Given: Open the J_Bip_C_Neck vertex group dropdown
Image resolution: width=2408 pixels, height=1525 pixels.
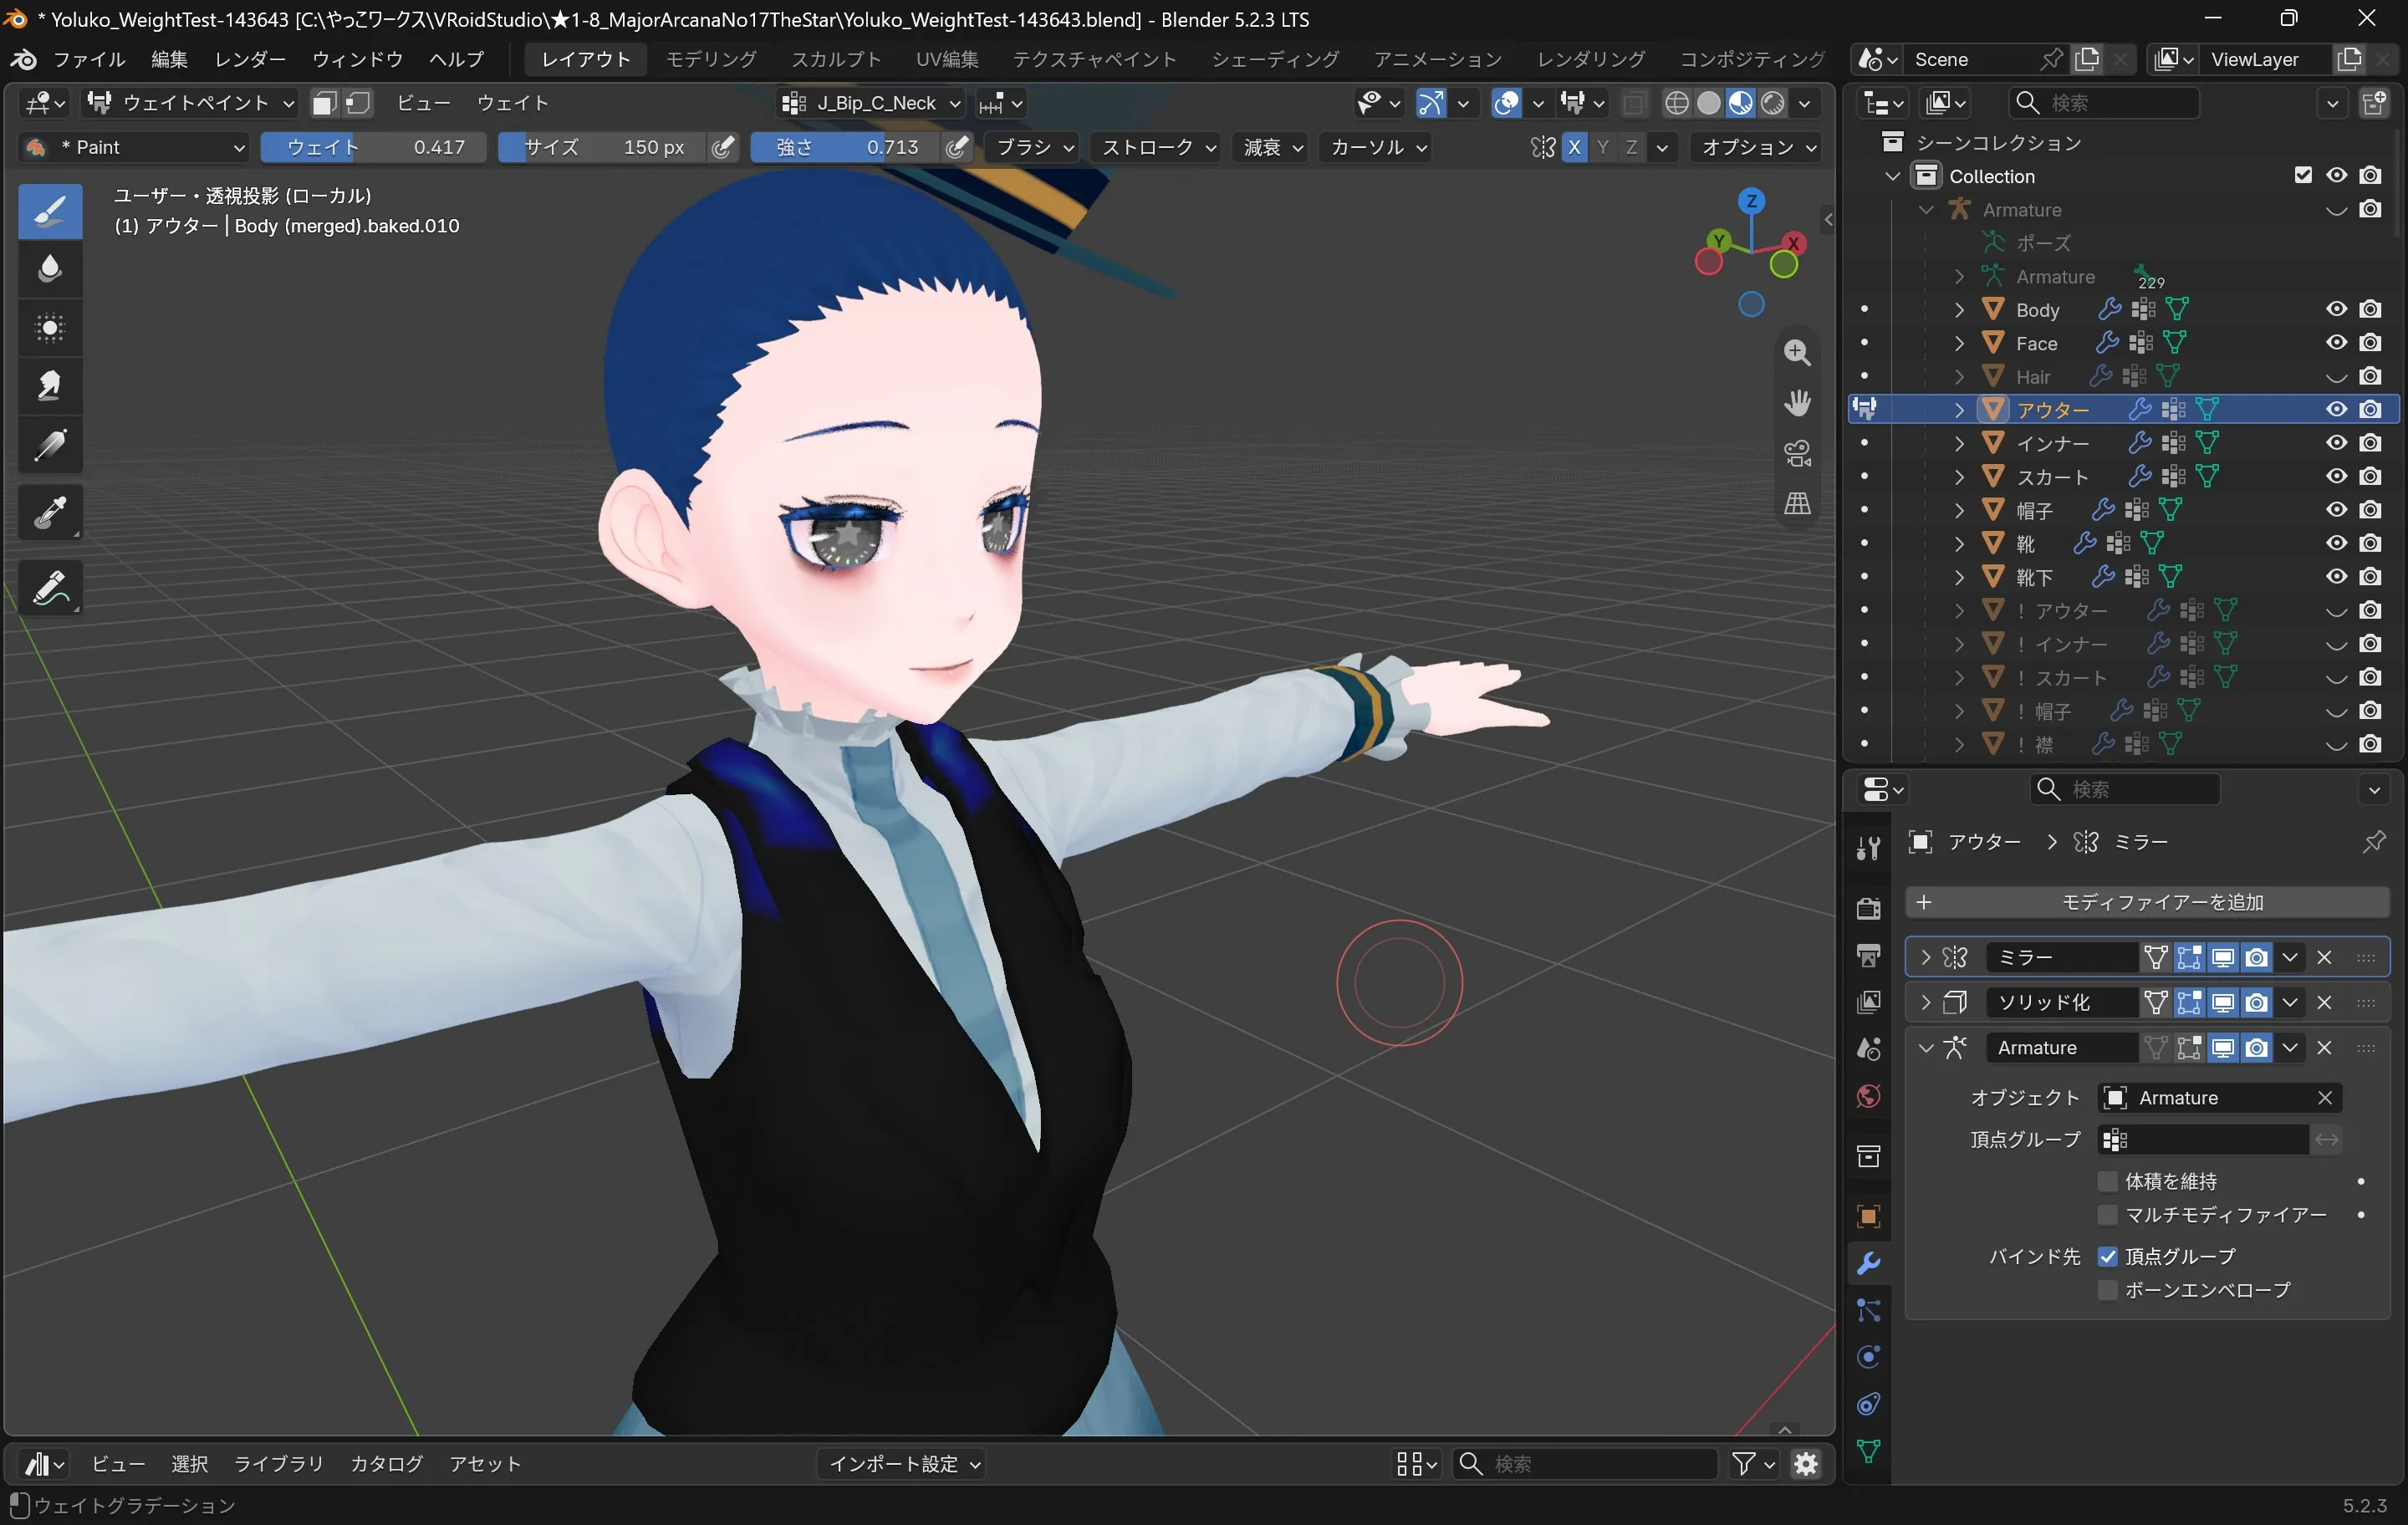Looking at the screenshot, I should (871, 103).
